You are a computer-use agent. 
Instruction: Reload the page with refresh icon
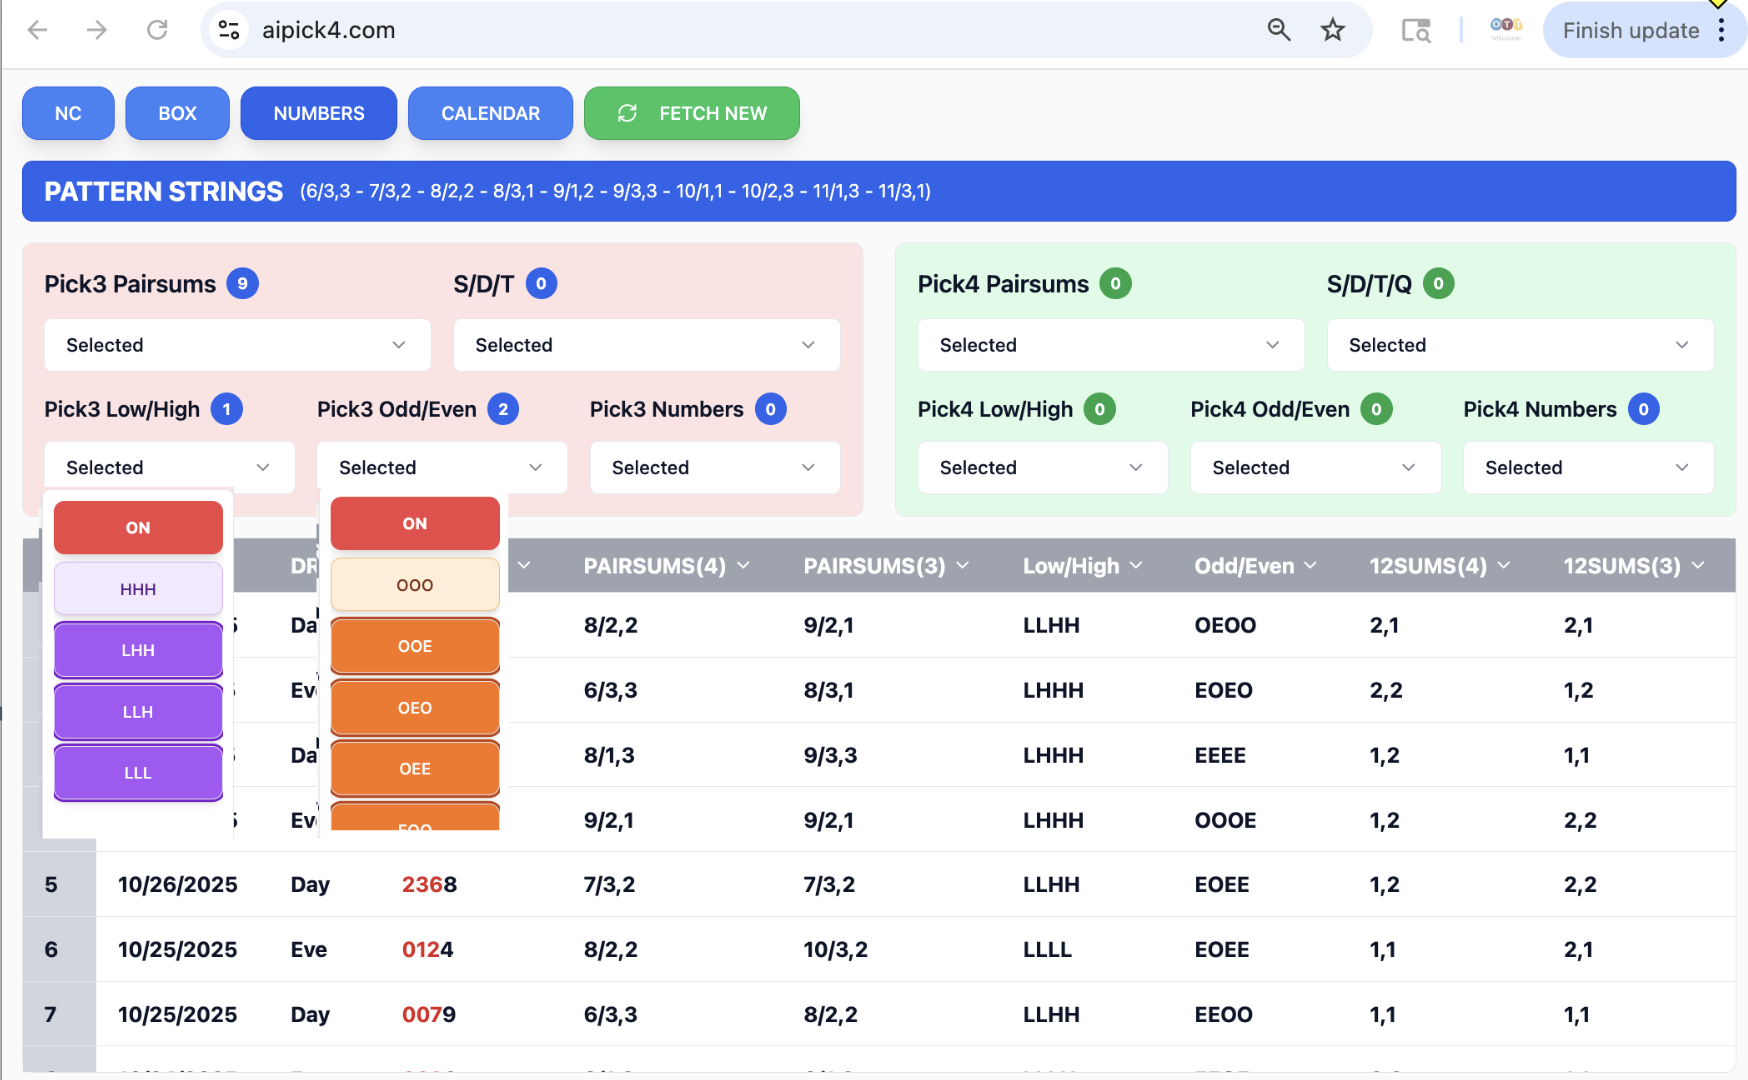pyautogui.click(x=157, y=30)
